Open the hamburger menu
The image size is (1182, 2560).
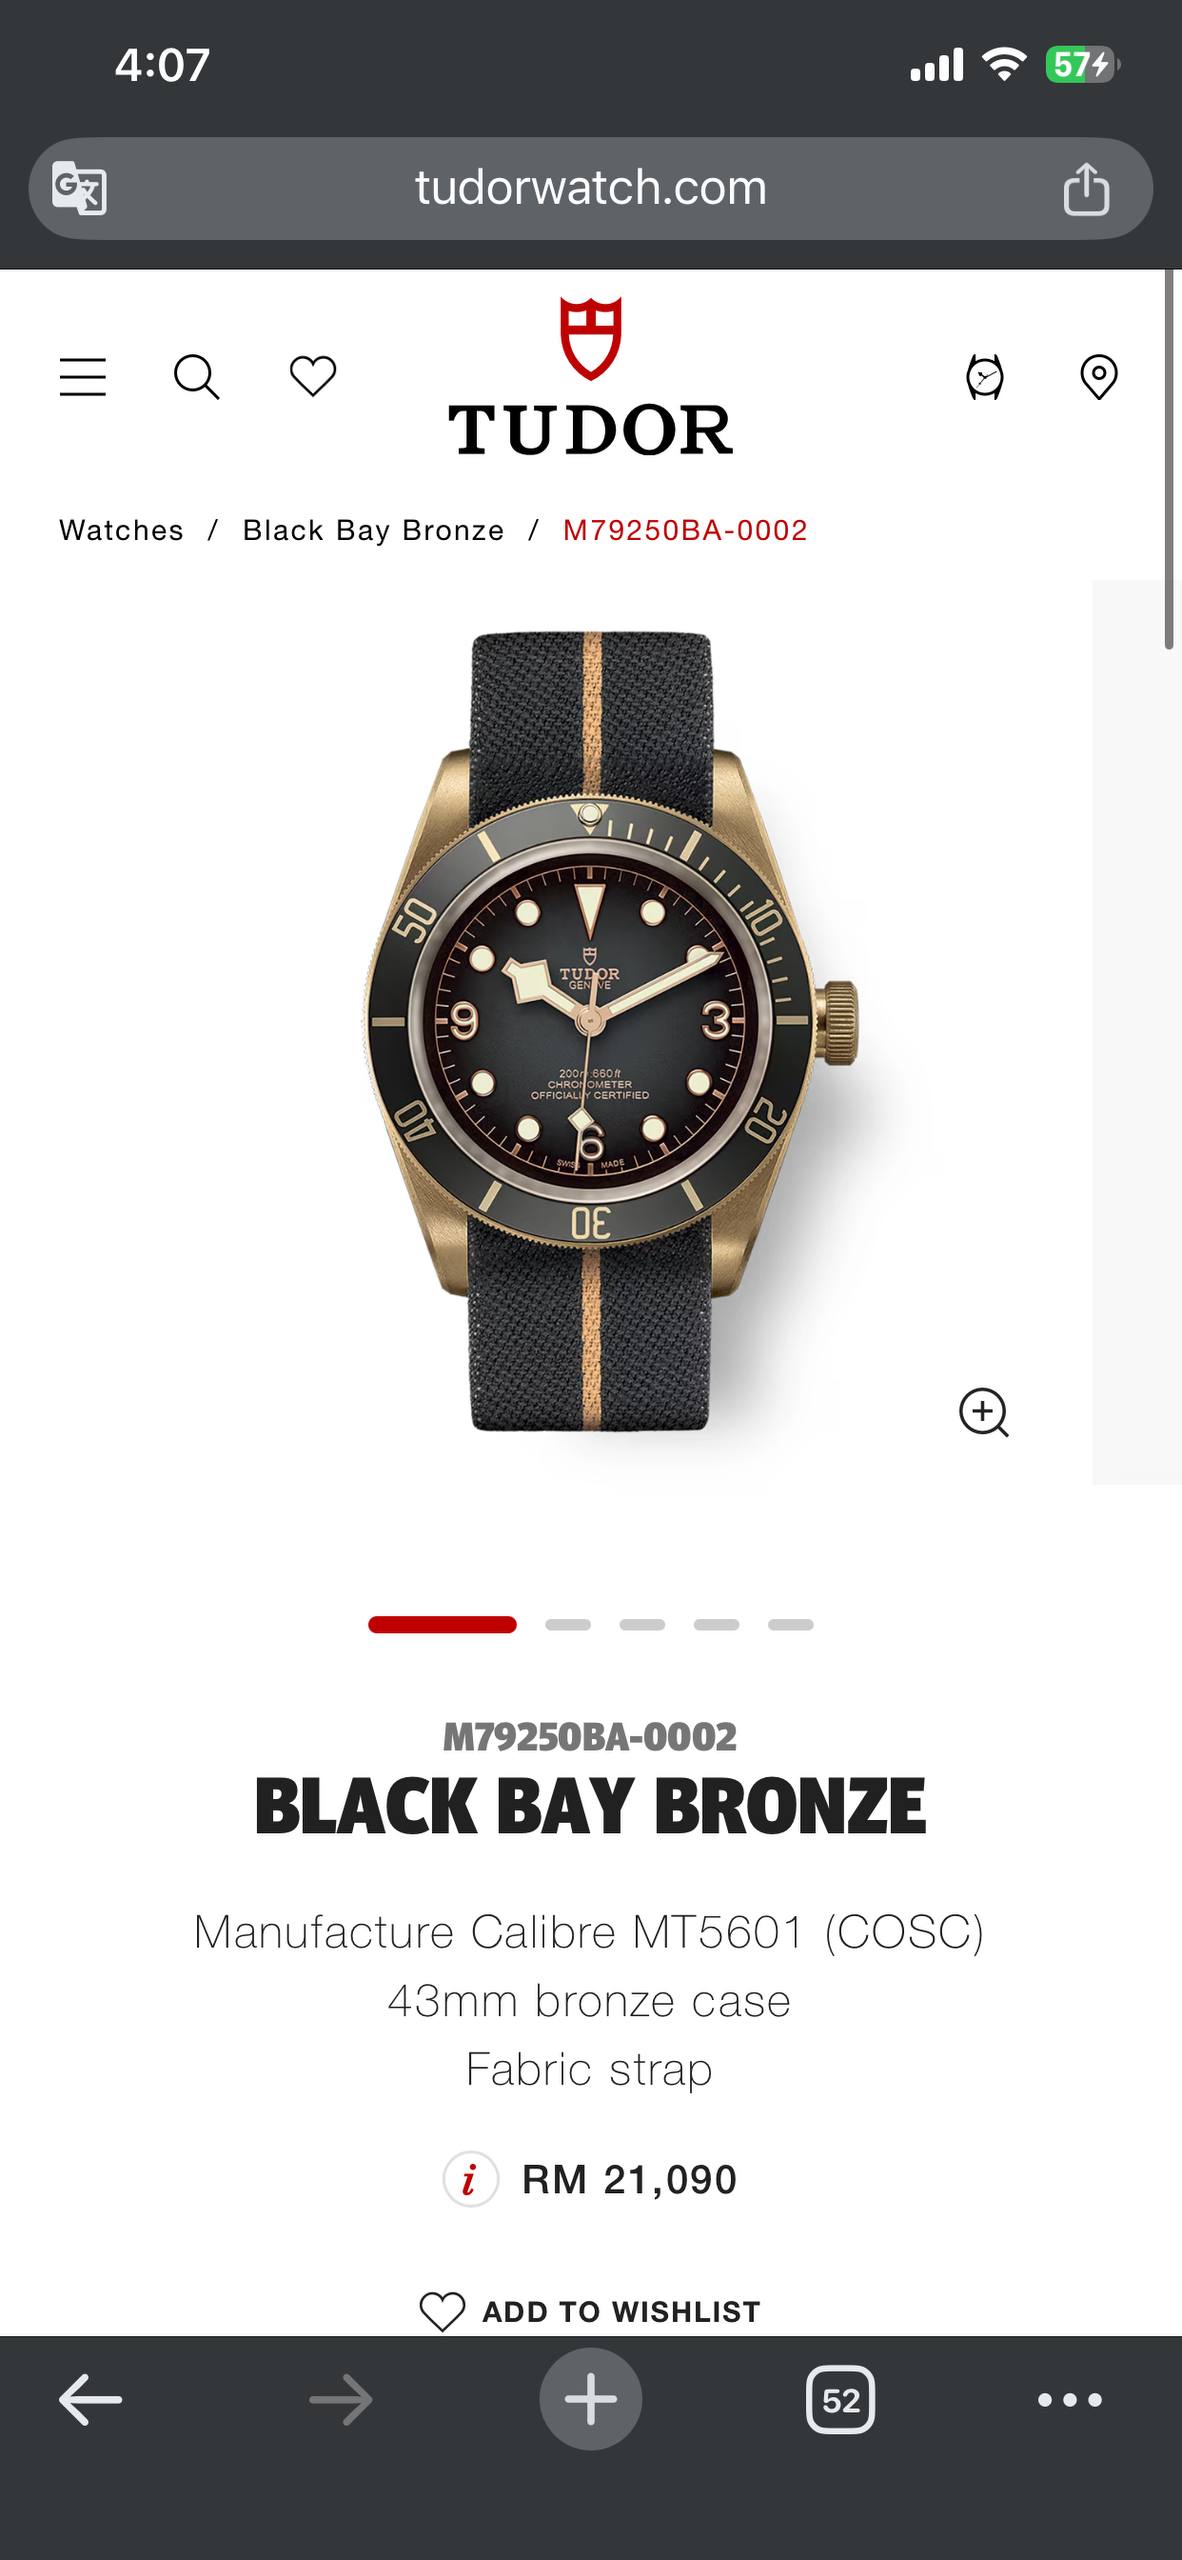(82, 377)
